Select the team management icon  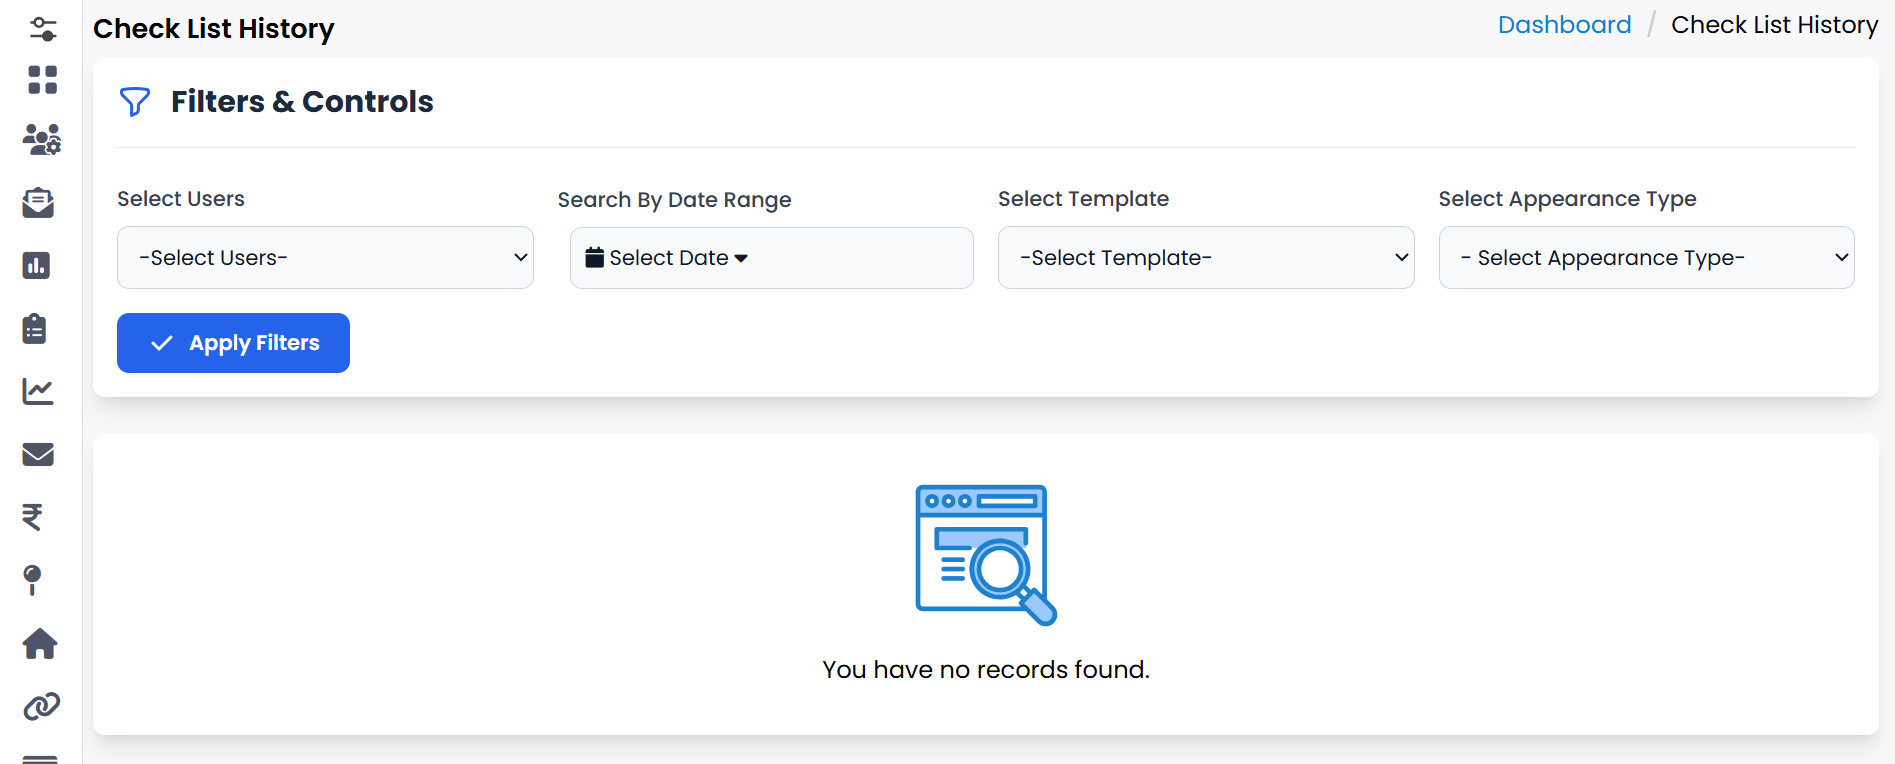[x=42, y=141]
